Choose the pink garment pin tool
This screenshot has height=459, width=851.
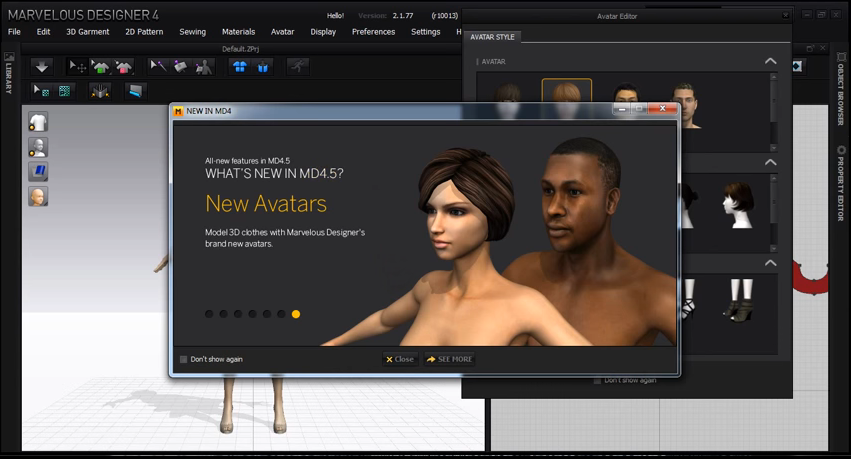(x=123, y=67)
